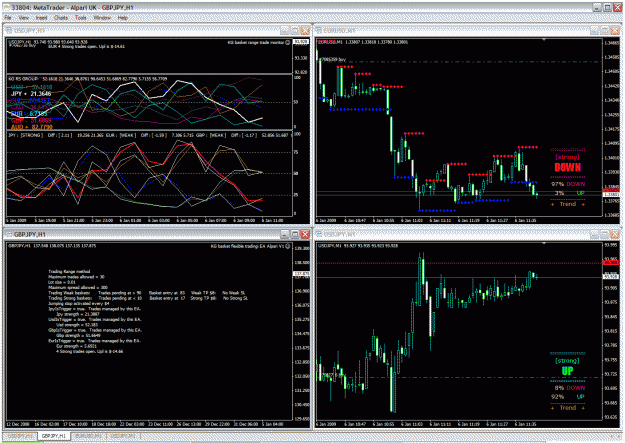Click the 'Maximum trades allowed = 30' line
This screenshot has width=625, height=443.
76,276
